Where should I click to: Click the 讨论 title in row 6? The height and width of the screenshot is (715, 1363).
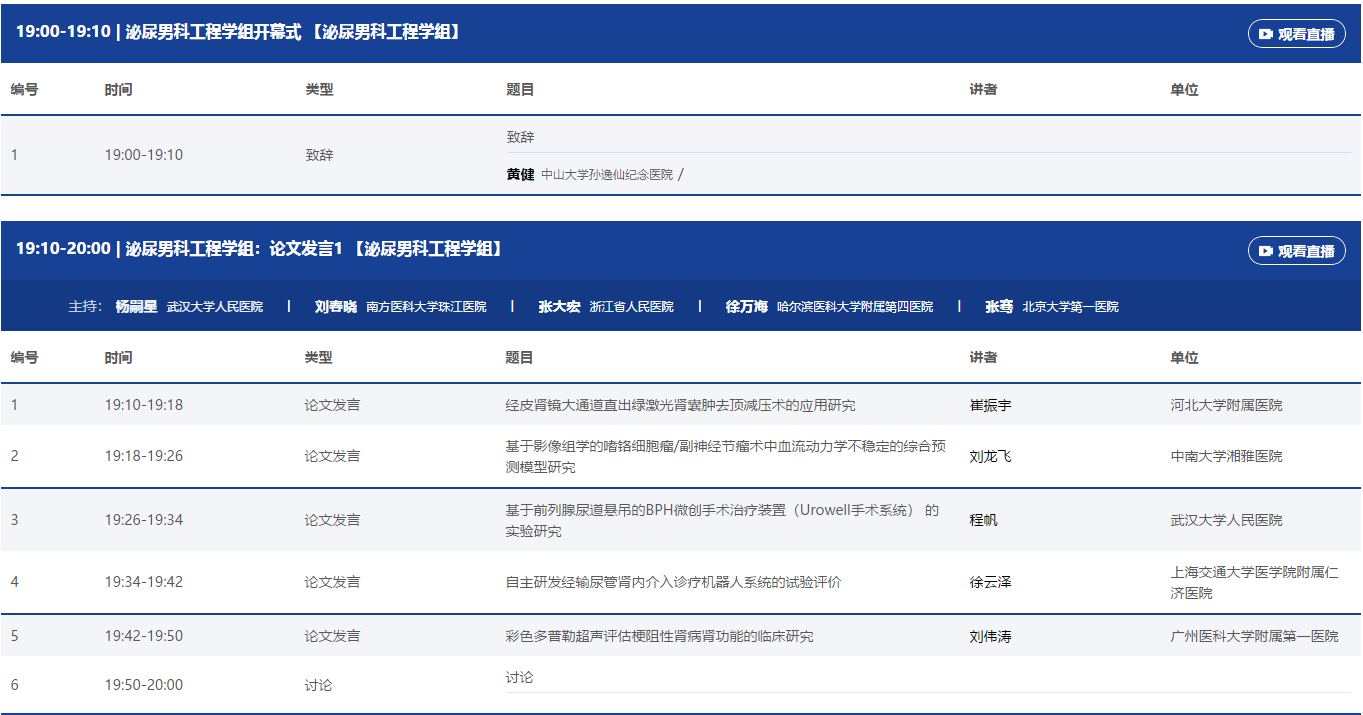click(x=519, y=678)
